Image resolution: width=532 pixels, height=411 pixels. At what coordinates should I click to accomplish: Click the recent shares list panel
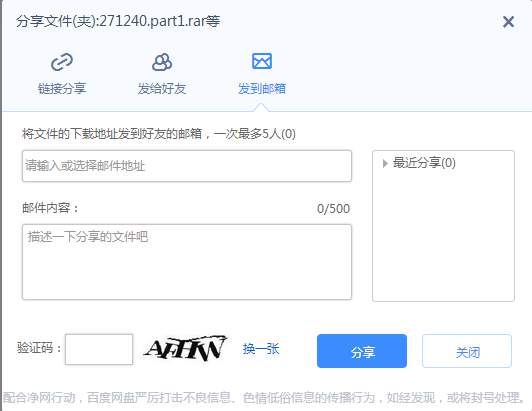point(443,226)
